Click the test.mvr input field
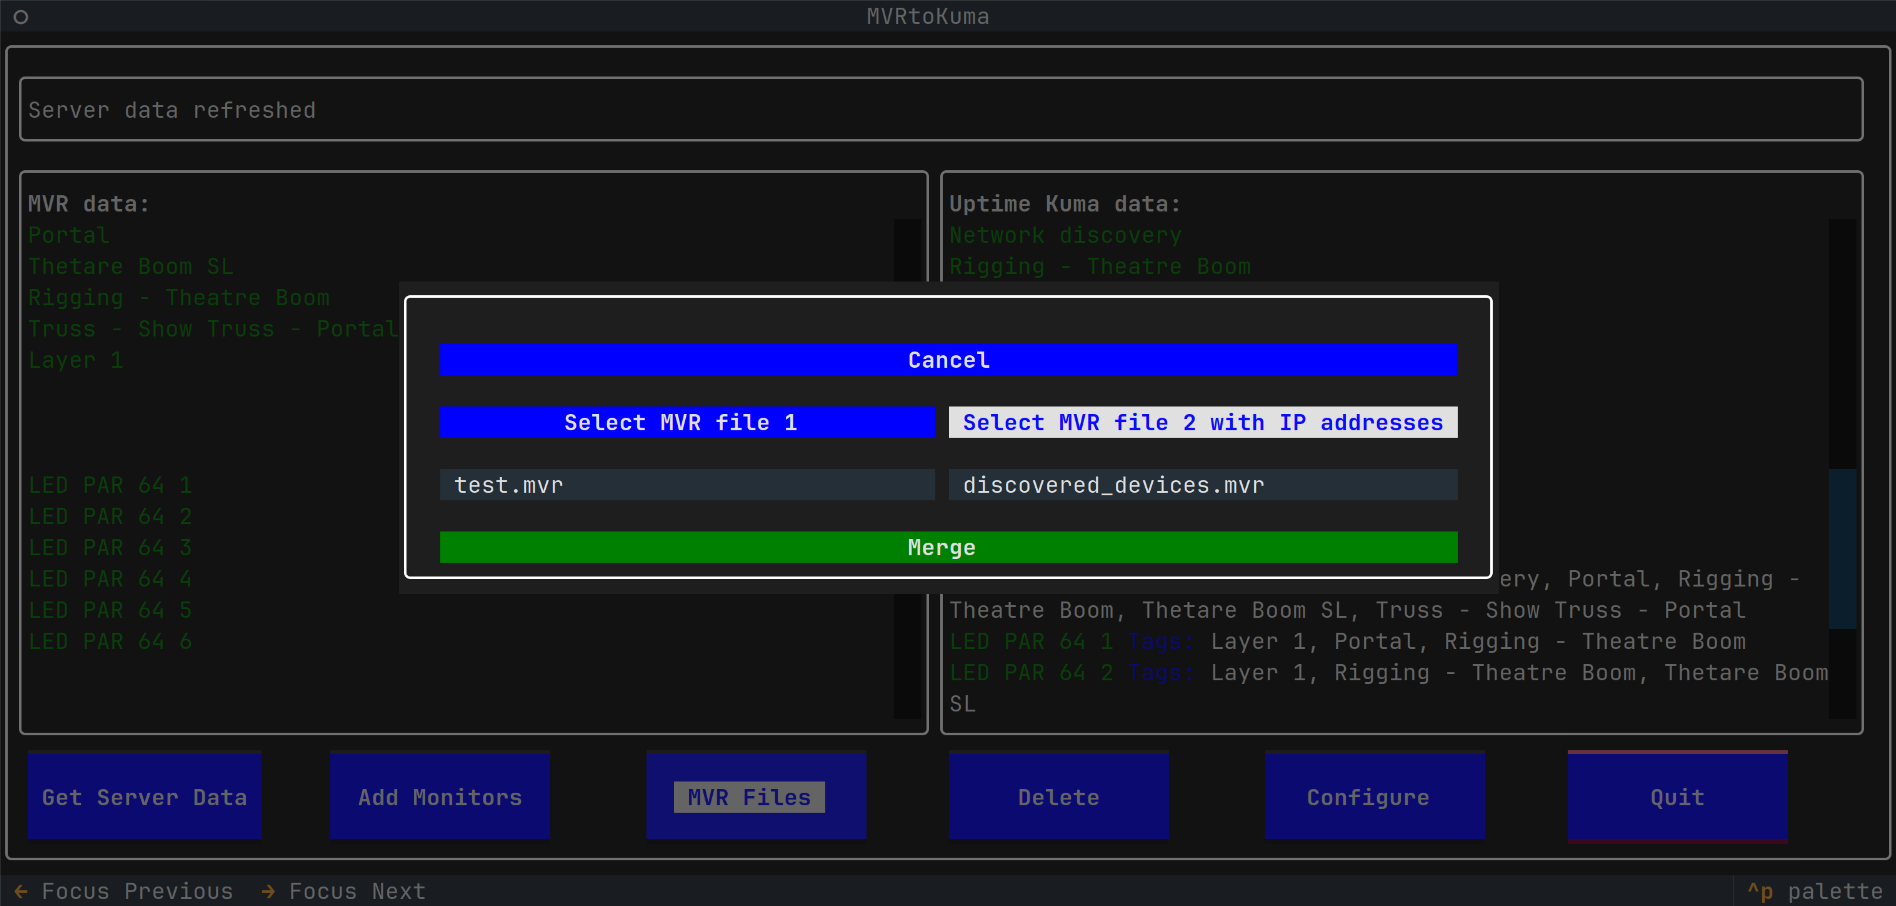This screenshot has width=1896, height=906. click(x=687, y=485)
